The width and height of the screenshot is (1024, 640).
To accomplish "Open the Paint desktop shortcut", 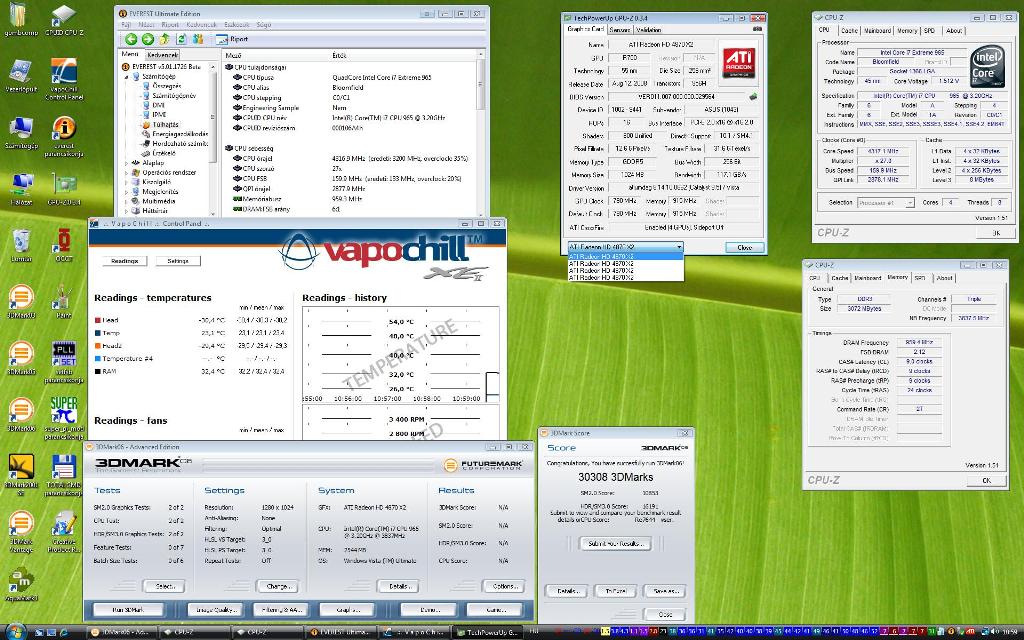I will 63,302.
